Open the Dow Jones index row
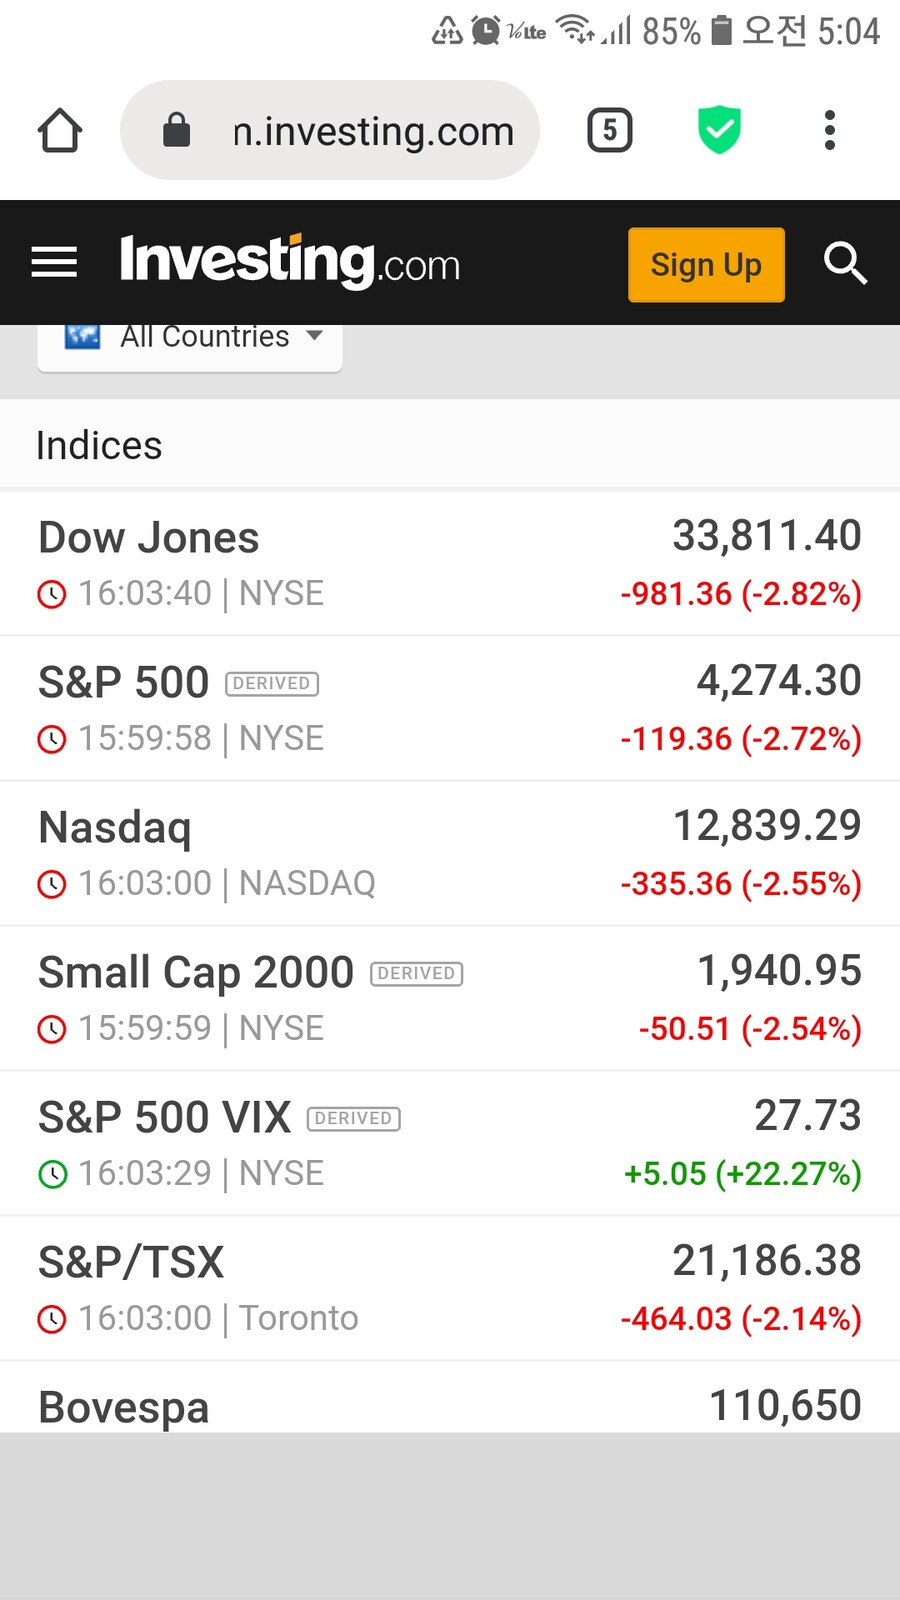900x1600 pixels. [450, 564]
